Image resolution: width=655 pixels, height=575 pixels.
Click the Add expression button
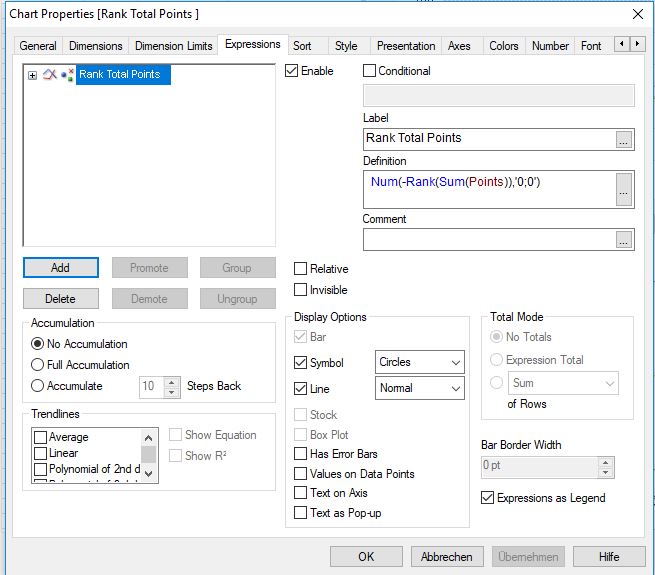point(60,268)
